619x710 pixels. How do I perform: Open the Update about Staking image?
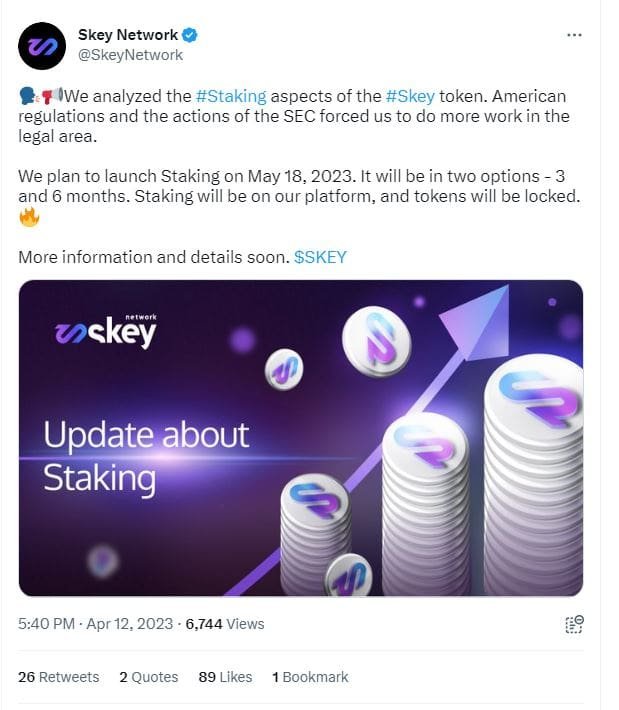300,437
